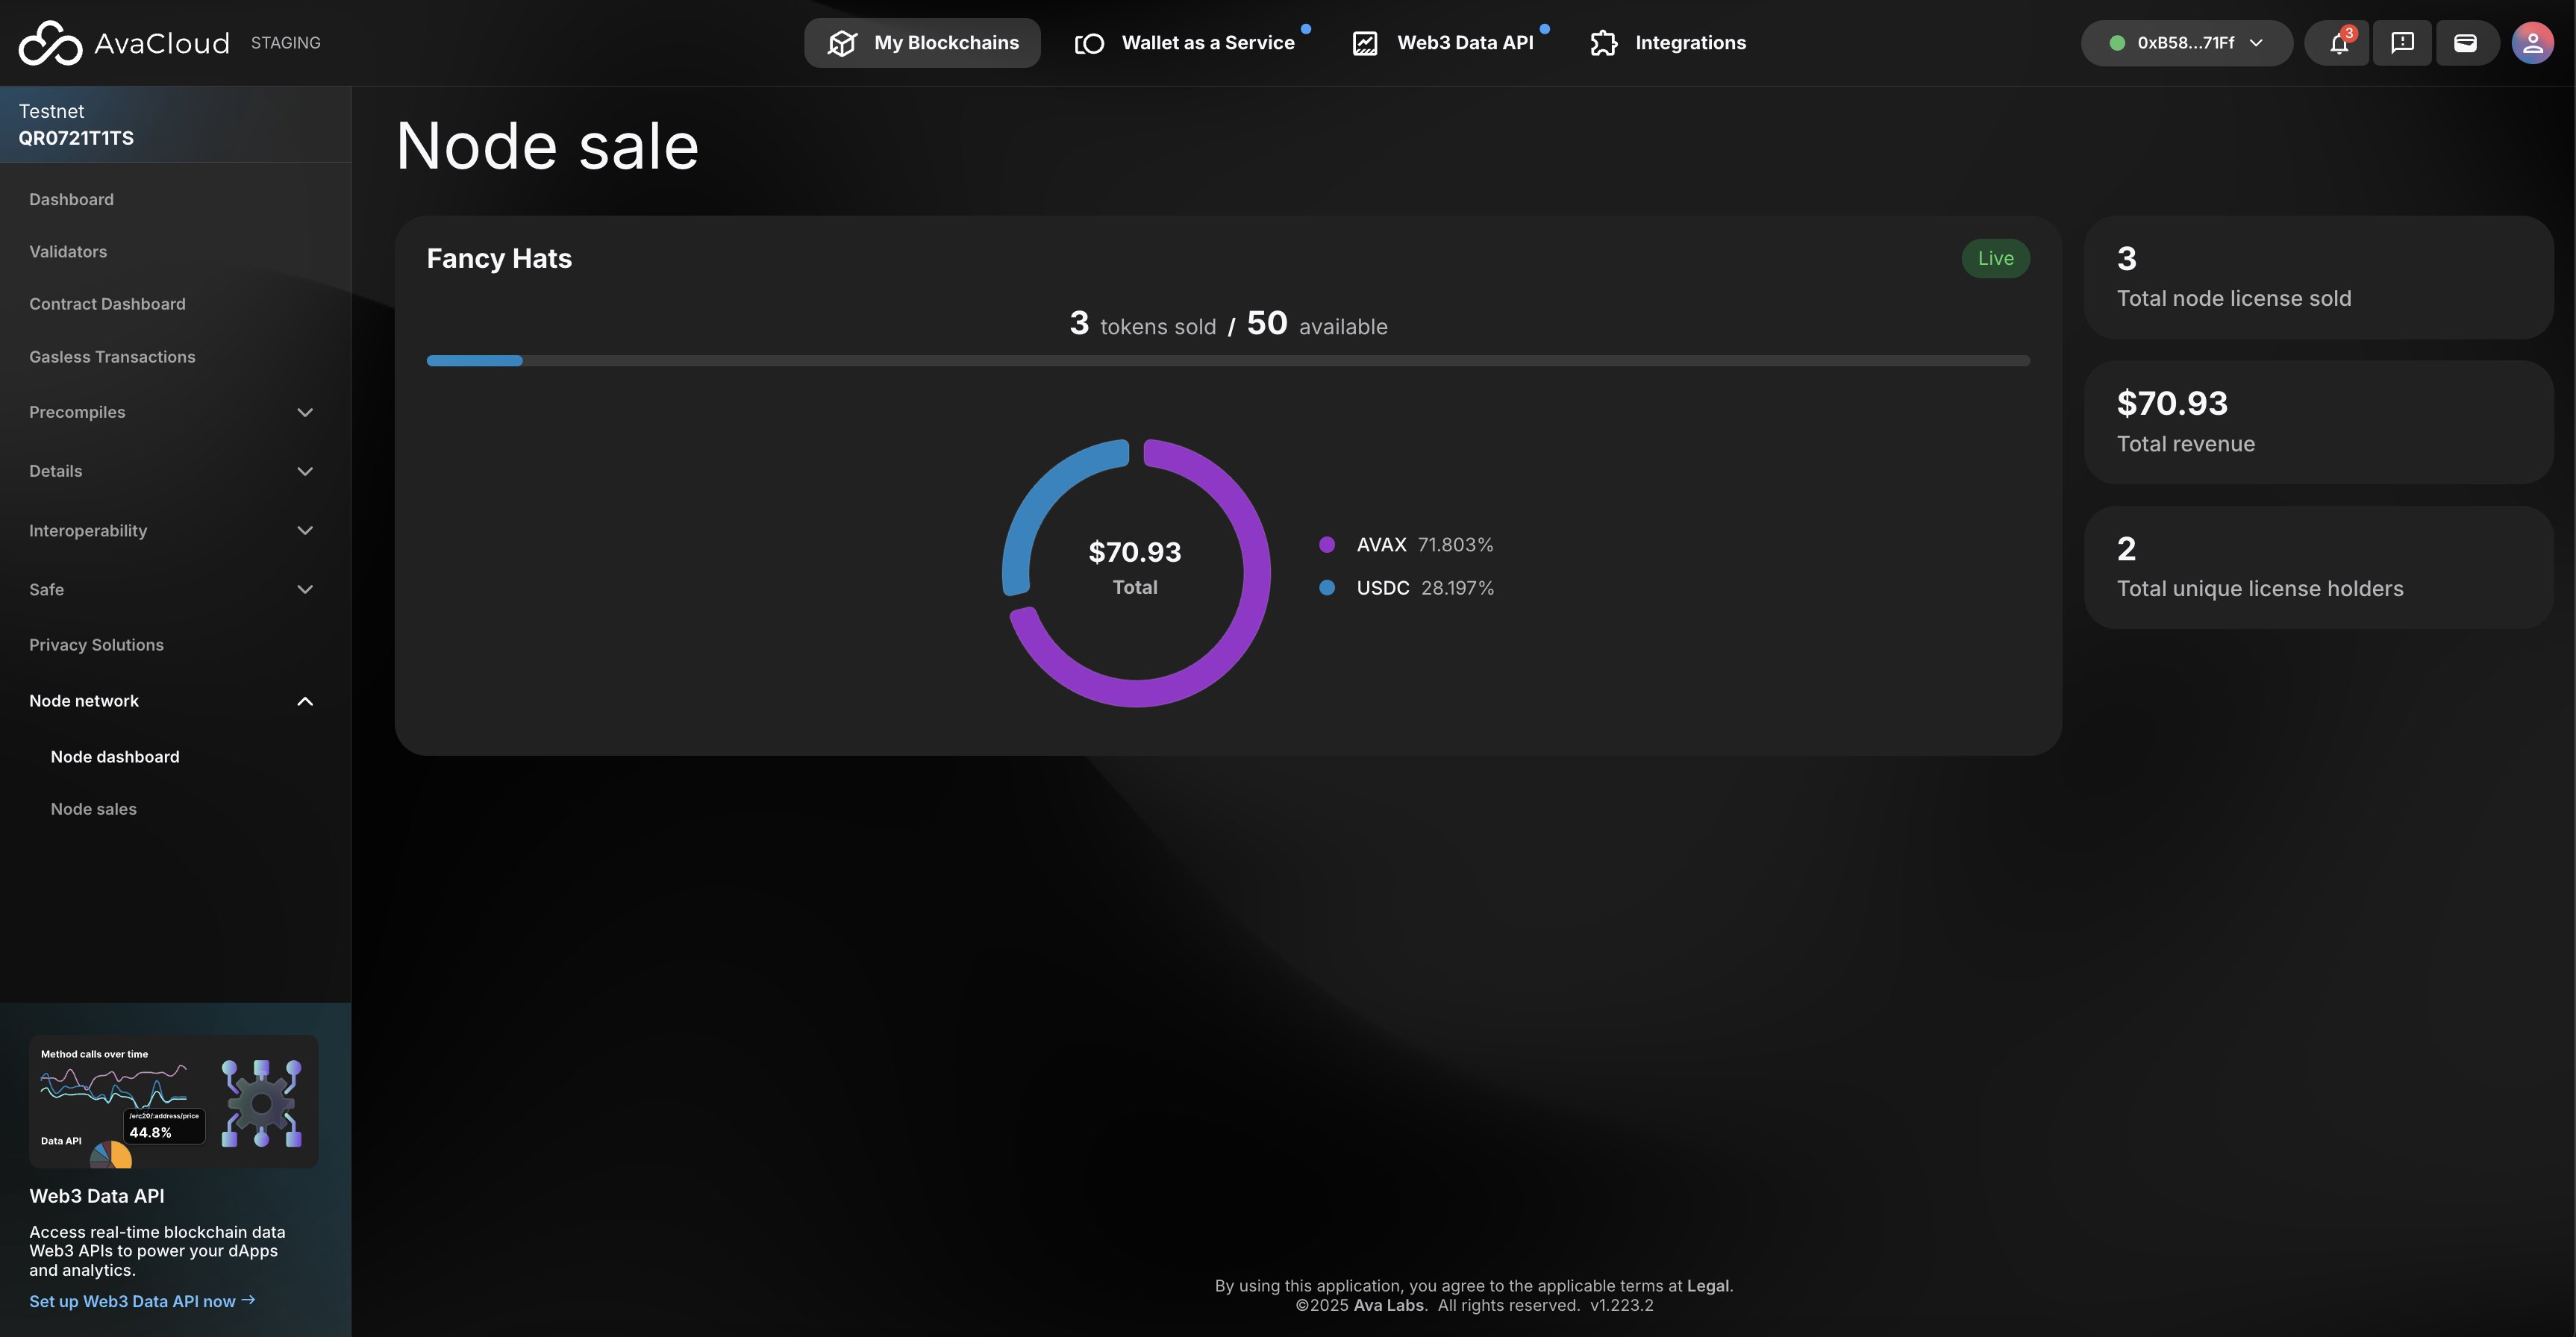Click the tokens sold progress bar
Viewport: 2576px width, 1337px height.
point(1228,360)
